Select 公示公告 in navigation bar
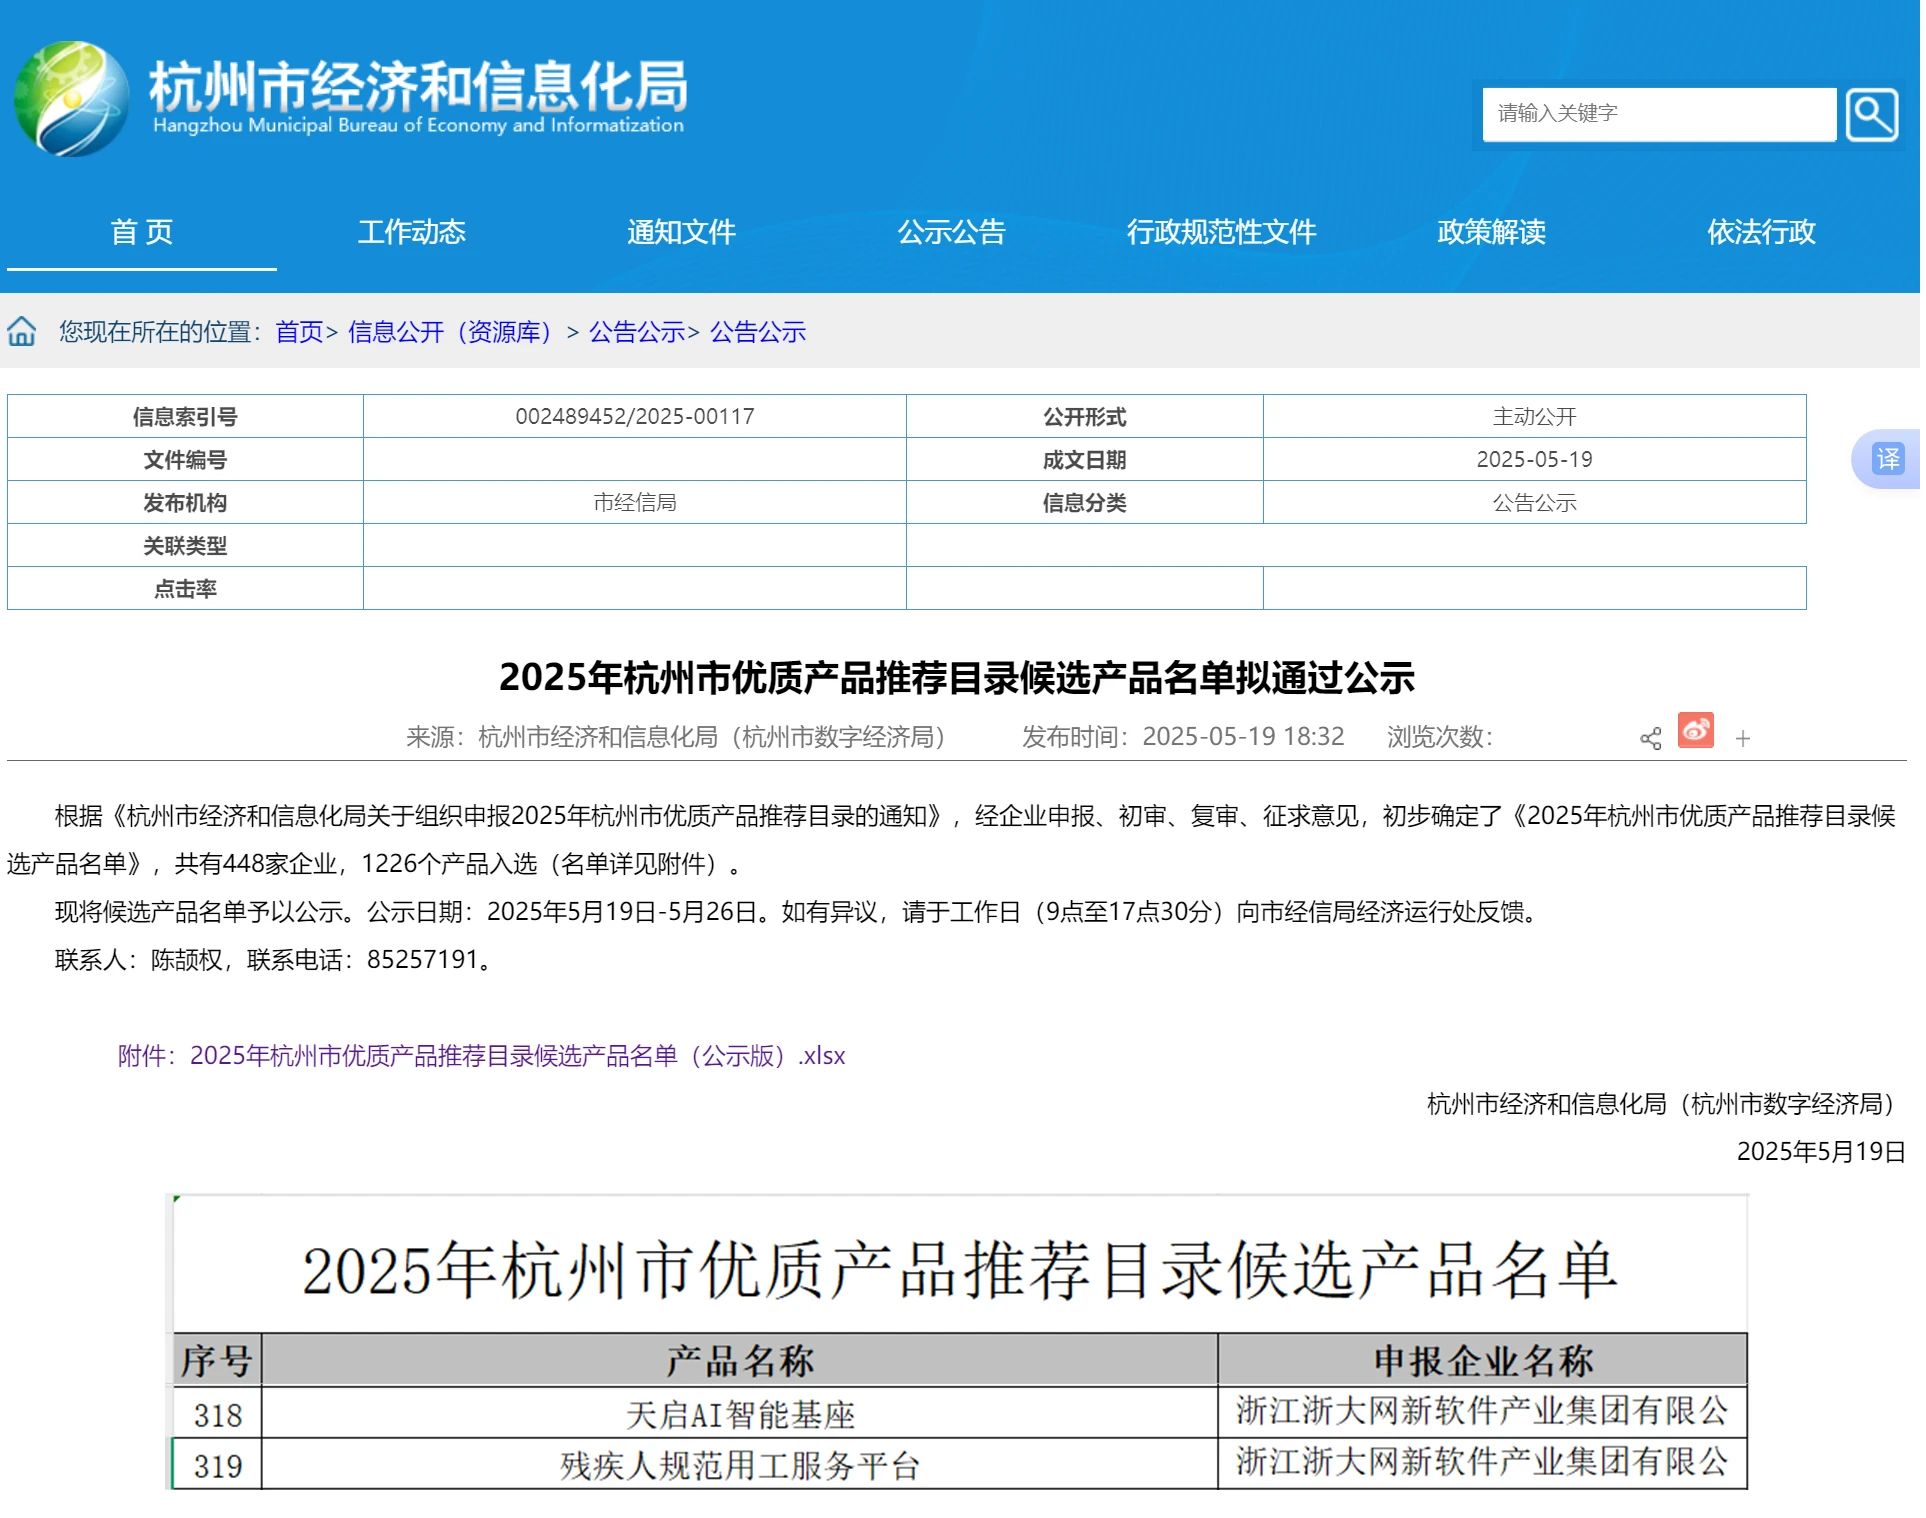Screen dimensions: 1926x1518 [x=953, y=232]
